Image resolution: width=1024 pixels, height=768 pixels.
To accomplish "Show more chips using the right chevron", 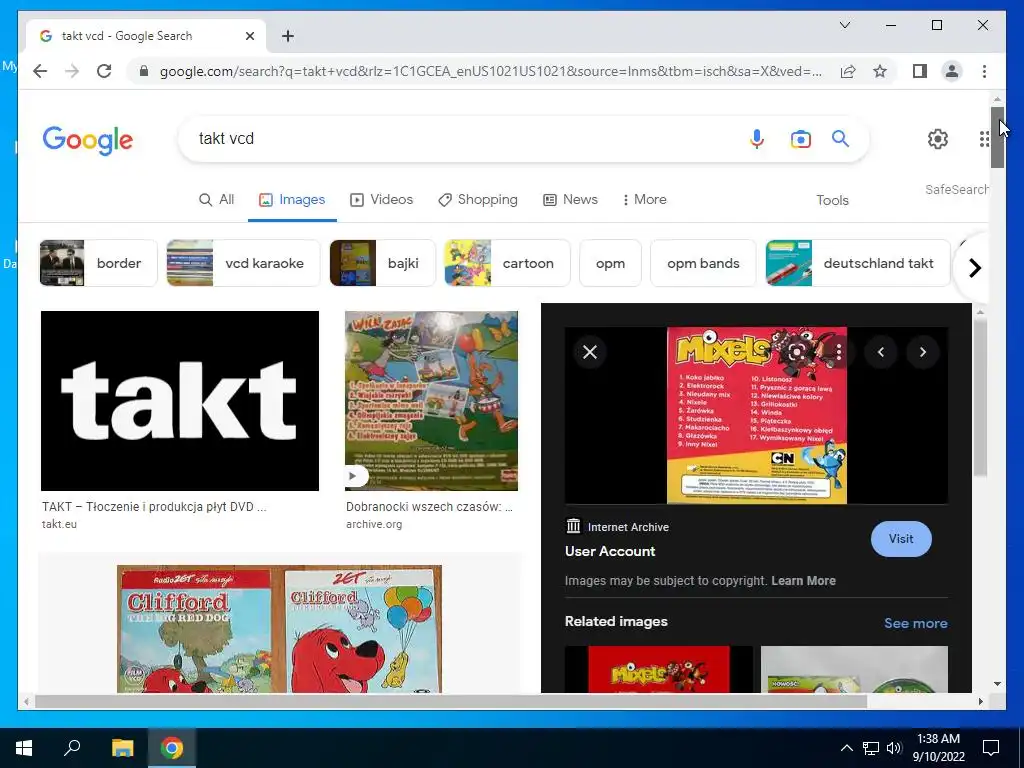I will (x=974, y=268).
